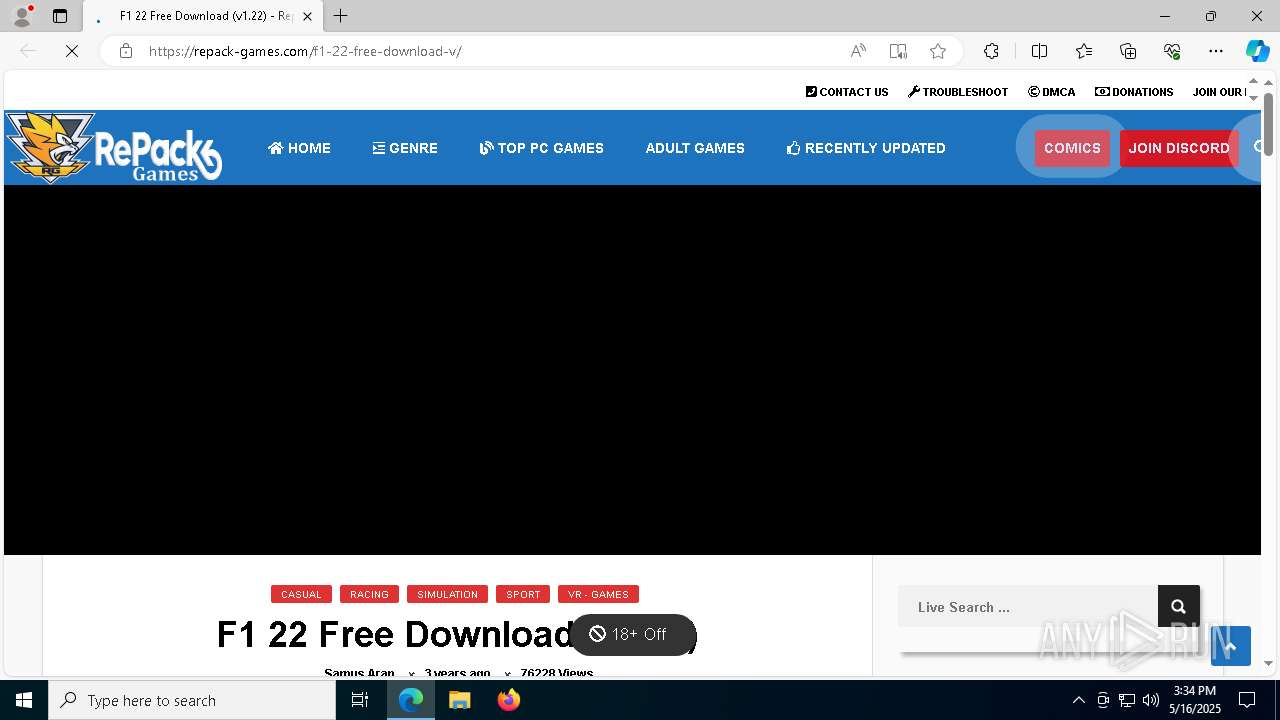Open TOP PC GAMES menu item

541,148
